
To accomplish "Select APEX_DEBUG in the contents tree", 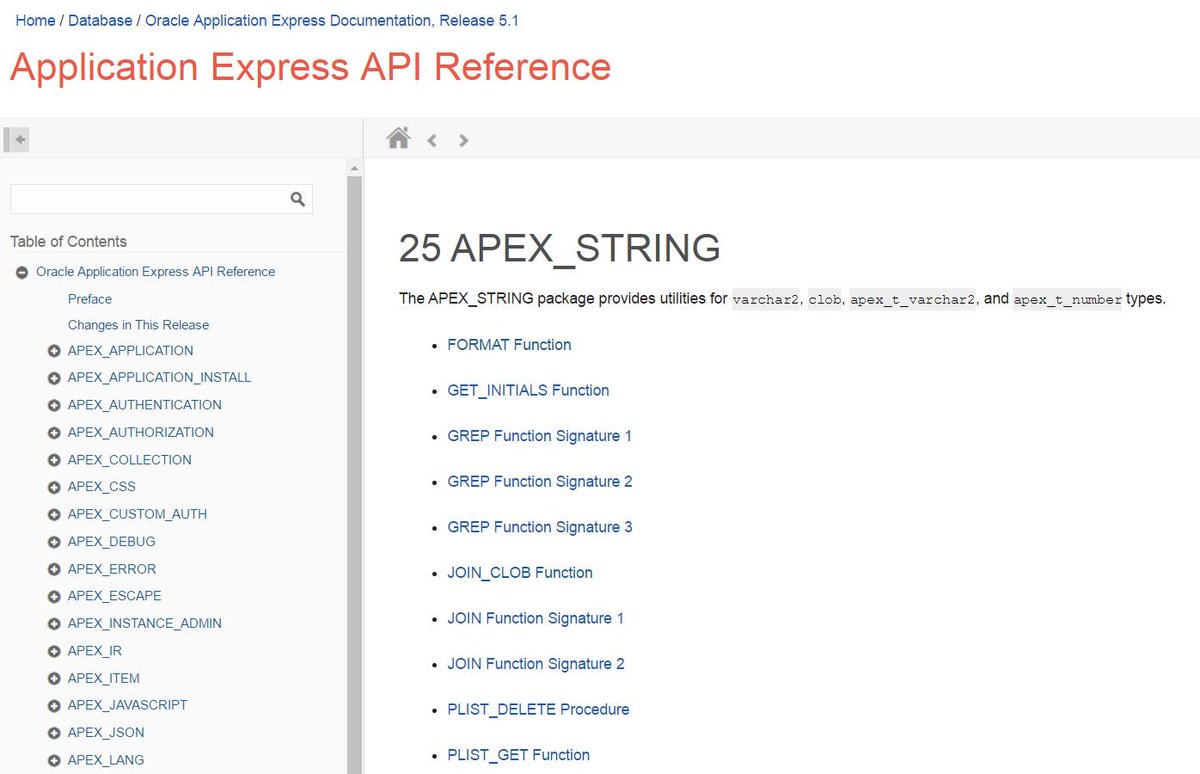I will click(112, 542).
